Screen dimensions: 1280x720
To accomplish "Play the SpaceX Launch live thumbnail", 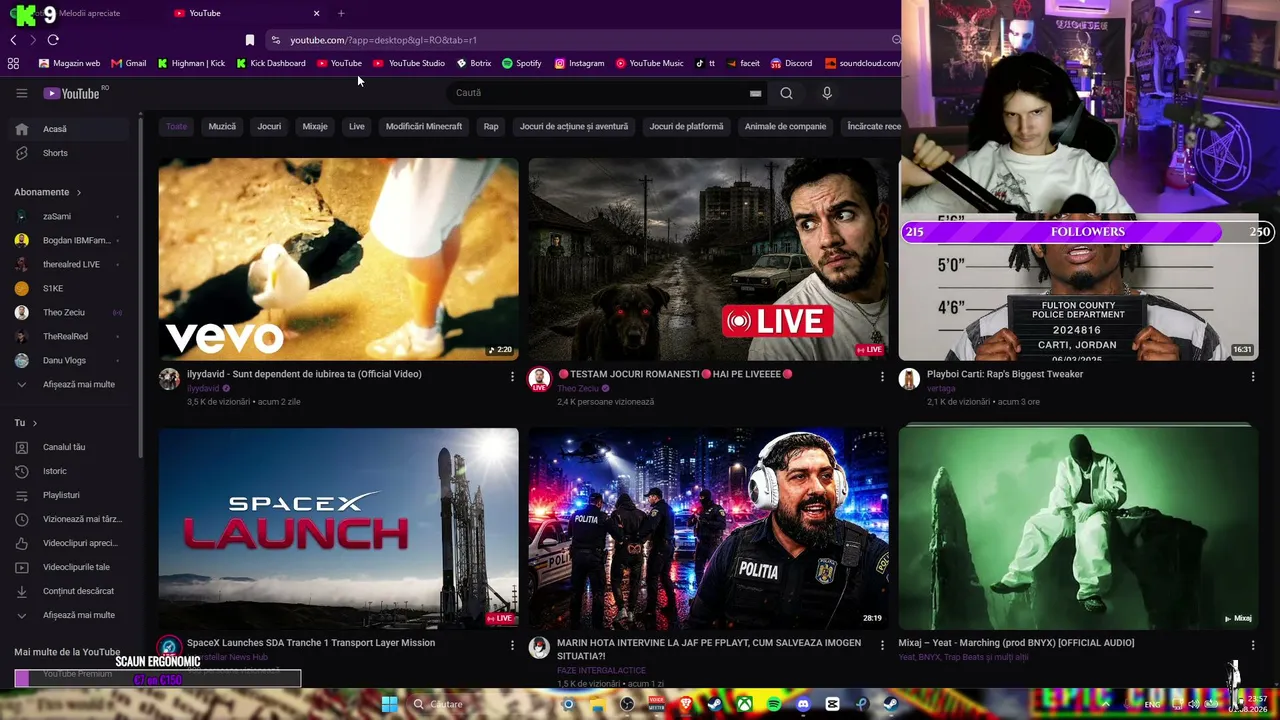I will 339,529.
